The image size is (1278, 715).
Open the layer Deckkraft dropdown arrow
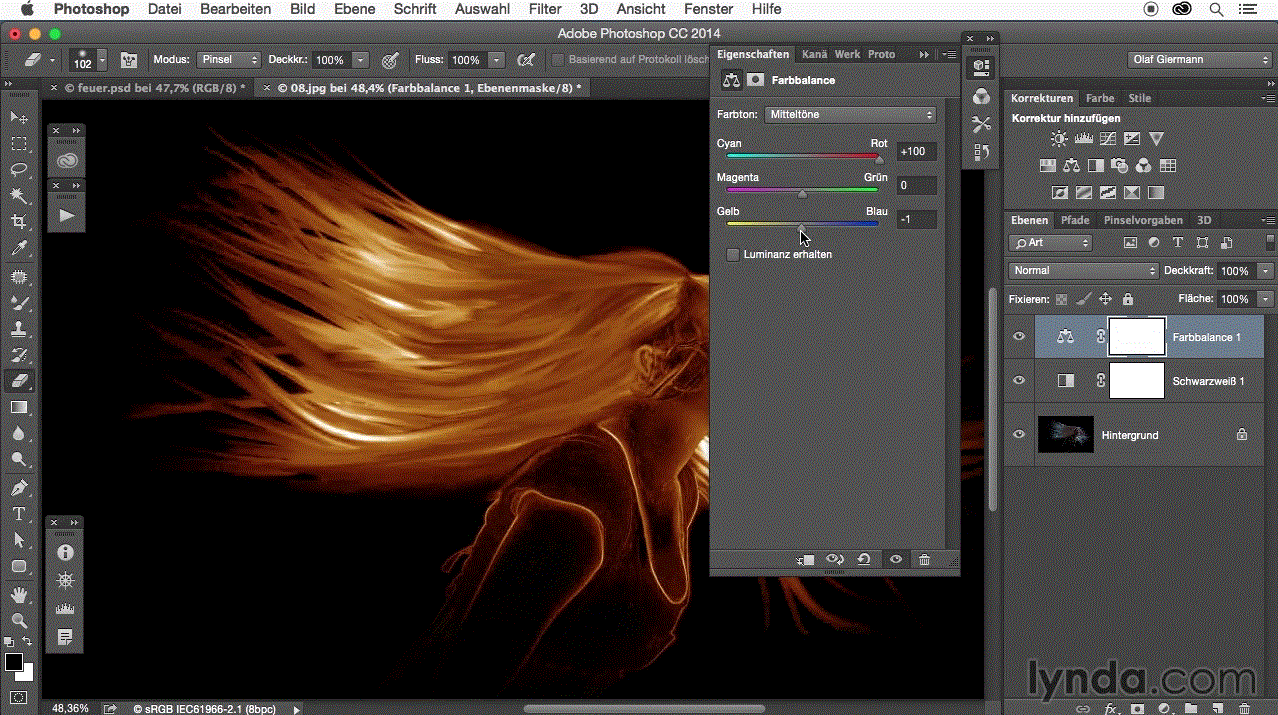pos(1266,271)
